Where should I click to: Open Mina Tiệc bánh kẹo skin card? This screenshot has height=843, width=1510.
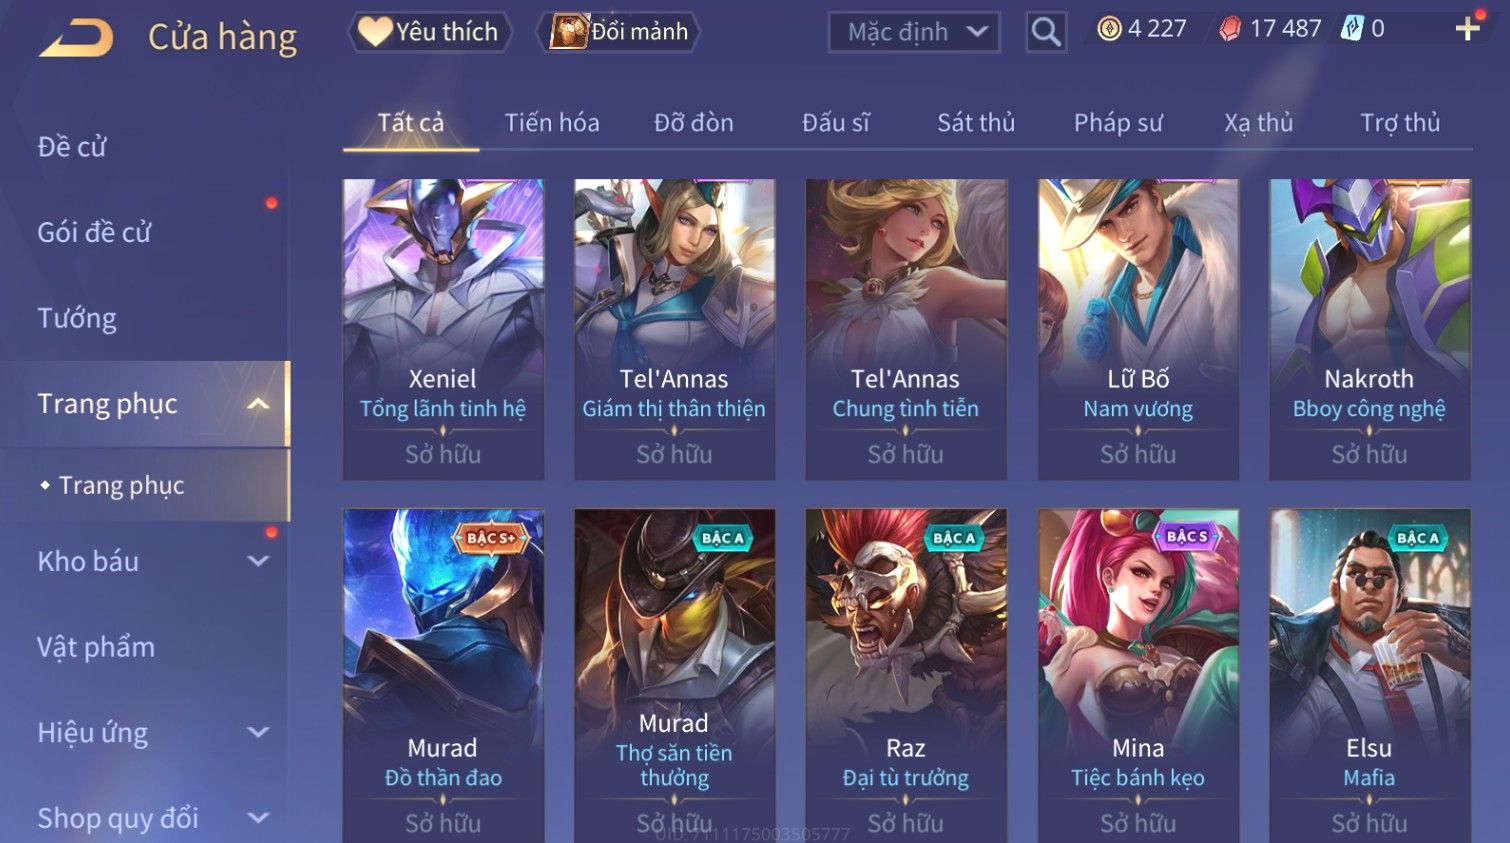[x=1138, y=676]
